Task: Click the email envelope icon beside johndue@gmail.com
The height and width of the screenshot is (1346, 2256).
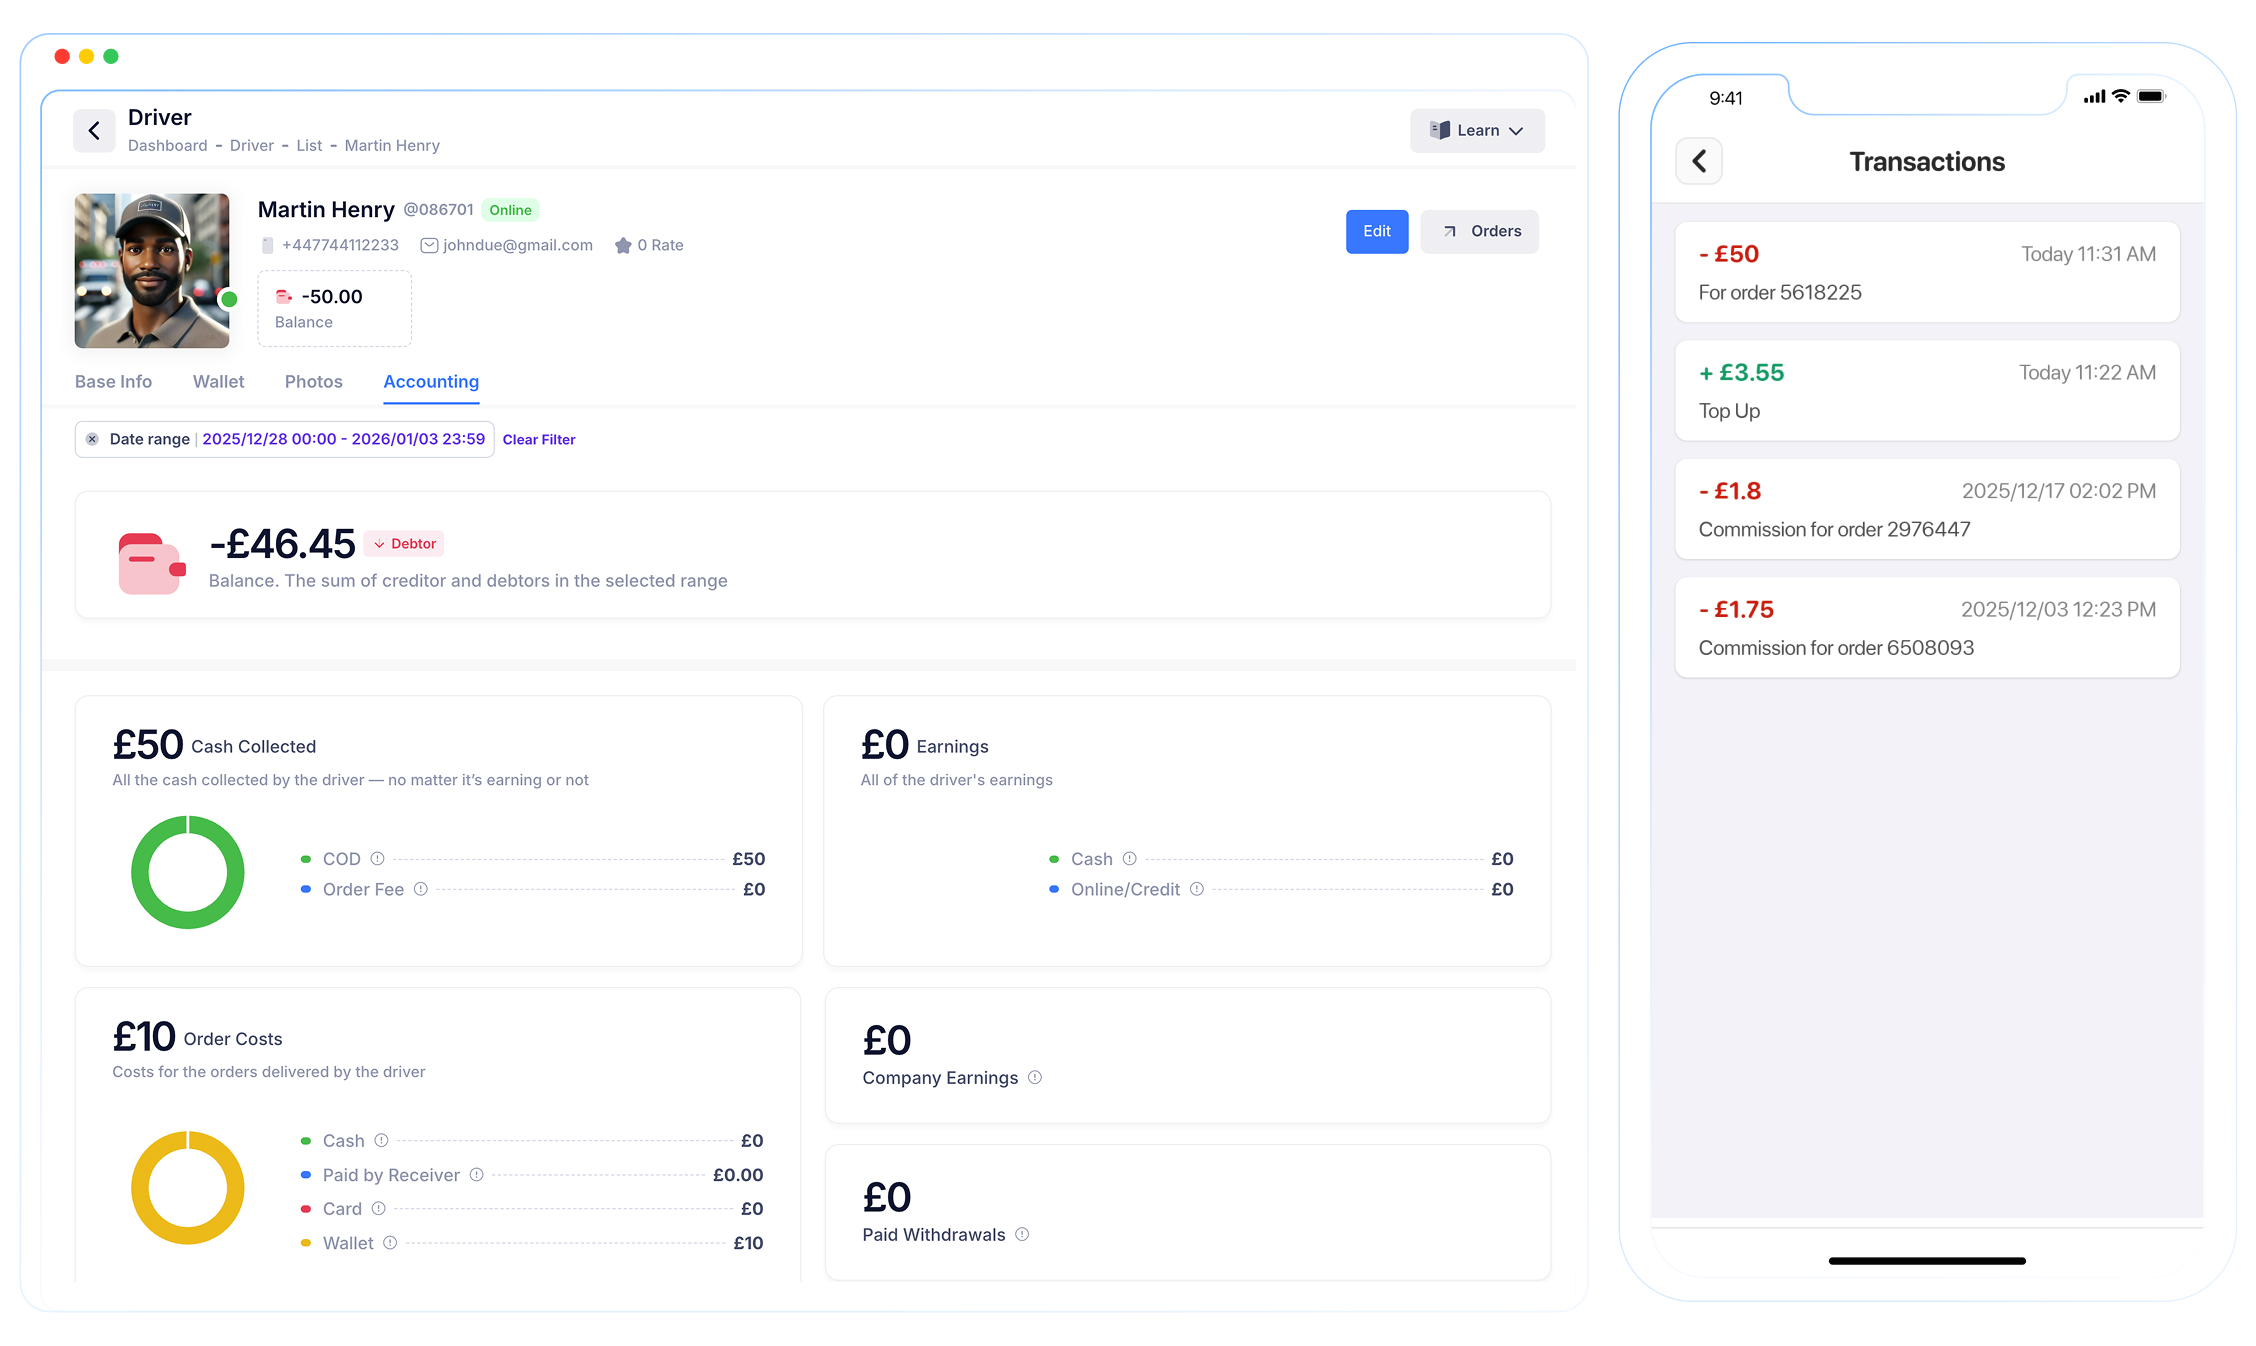Action: pos(428,244)
